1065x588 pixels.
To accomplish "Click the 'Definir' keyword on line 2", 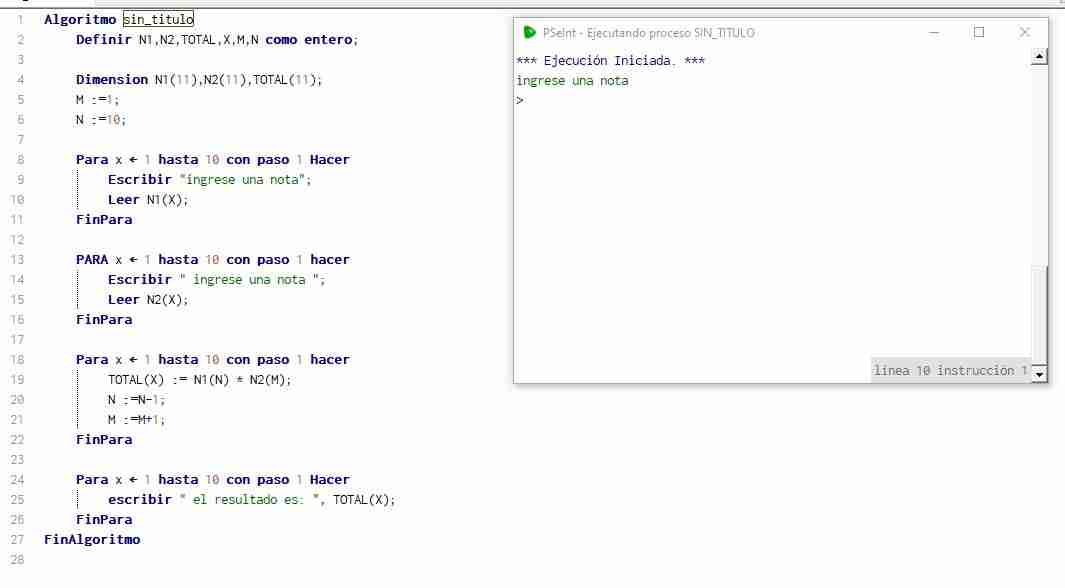I will 104,39.
